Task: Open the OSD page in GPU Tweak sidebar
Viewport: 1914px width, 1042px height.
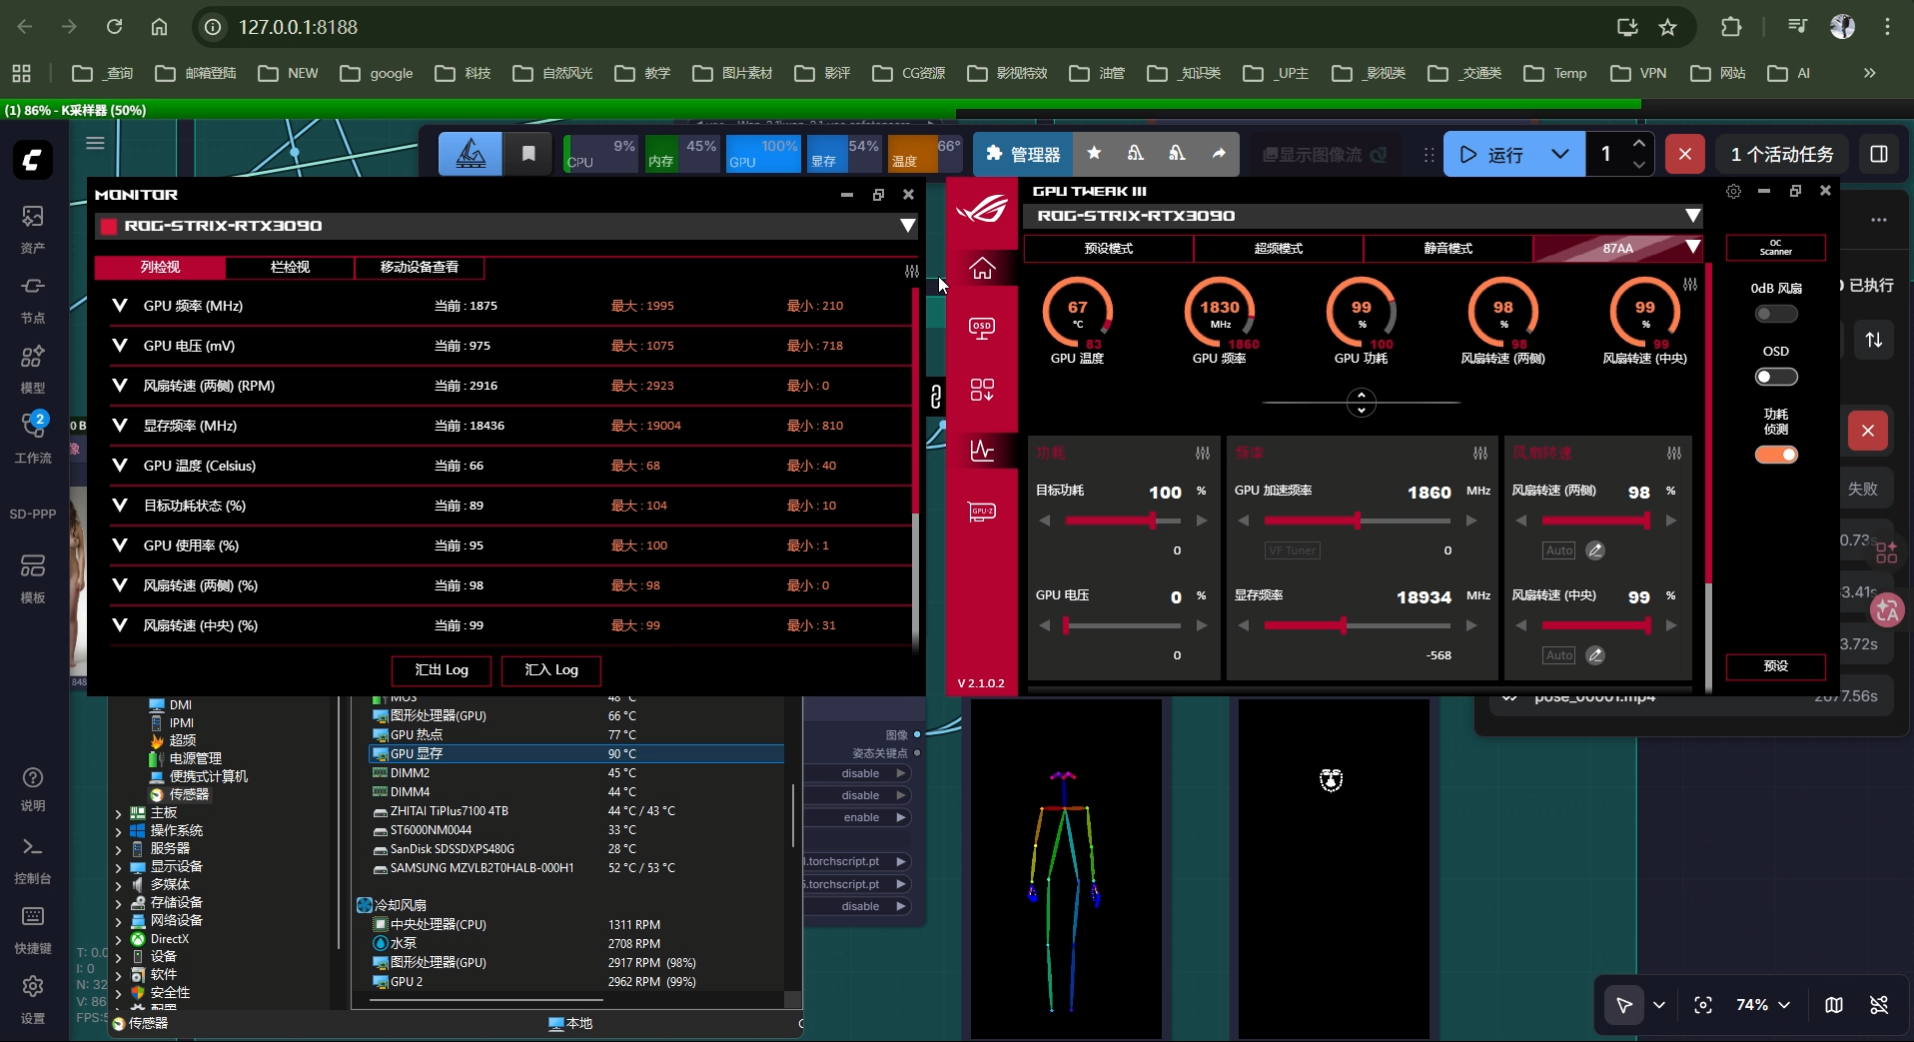Action: click(982, 328)
